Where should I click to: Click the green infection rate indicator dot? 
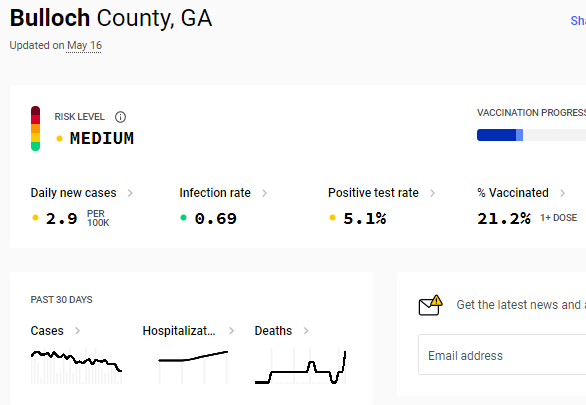click(x=183, y=217)
